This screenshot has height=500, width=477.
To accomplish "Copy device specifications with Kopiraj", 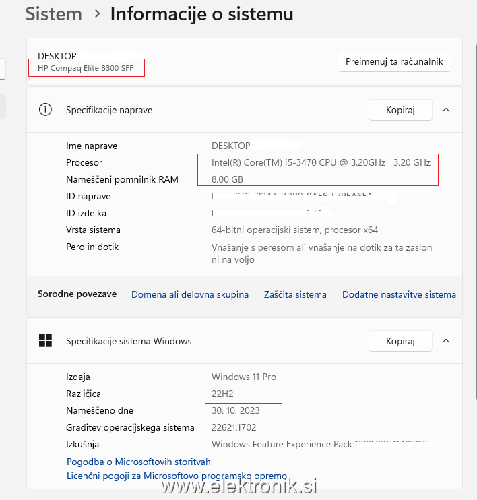I will [400, 110].
